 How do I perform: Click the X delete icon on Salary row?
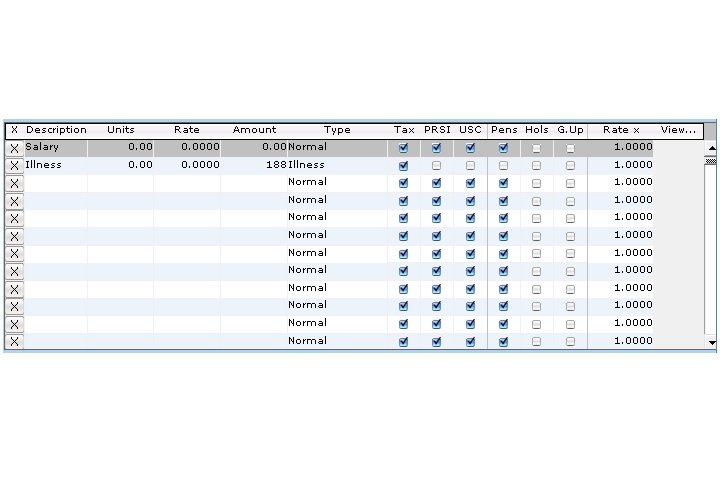tap(14, 148)
